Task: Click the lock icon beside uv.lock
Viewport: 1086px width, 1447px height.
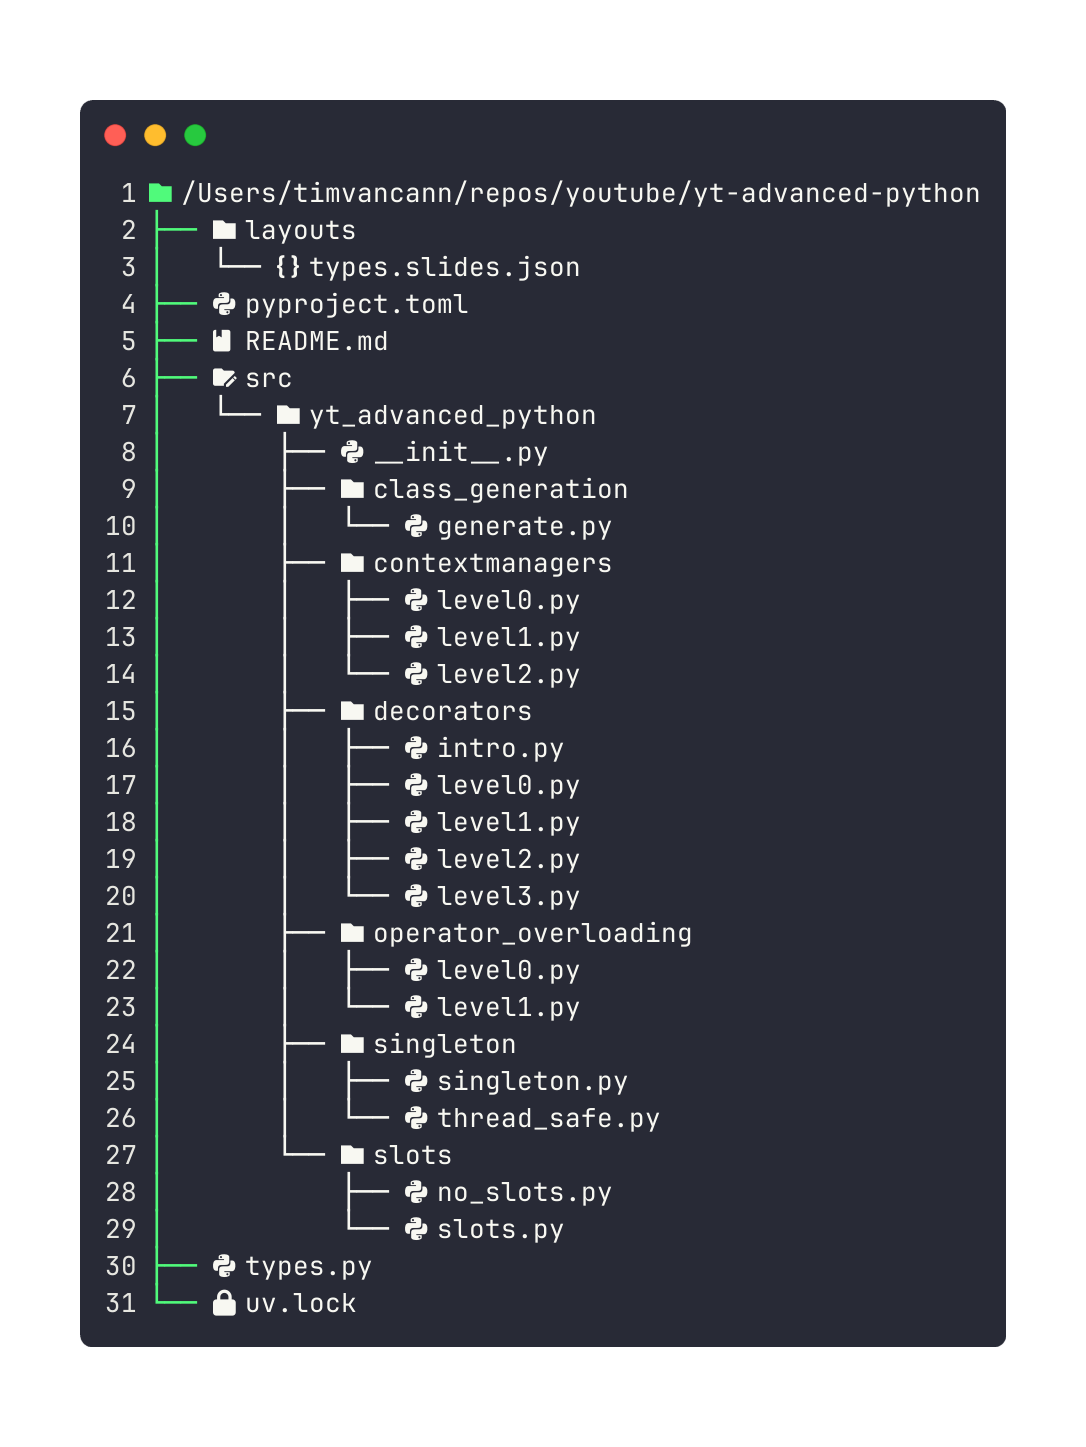Action: (224, 1303)
